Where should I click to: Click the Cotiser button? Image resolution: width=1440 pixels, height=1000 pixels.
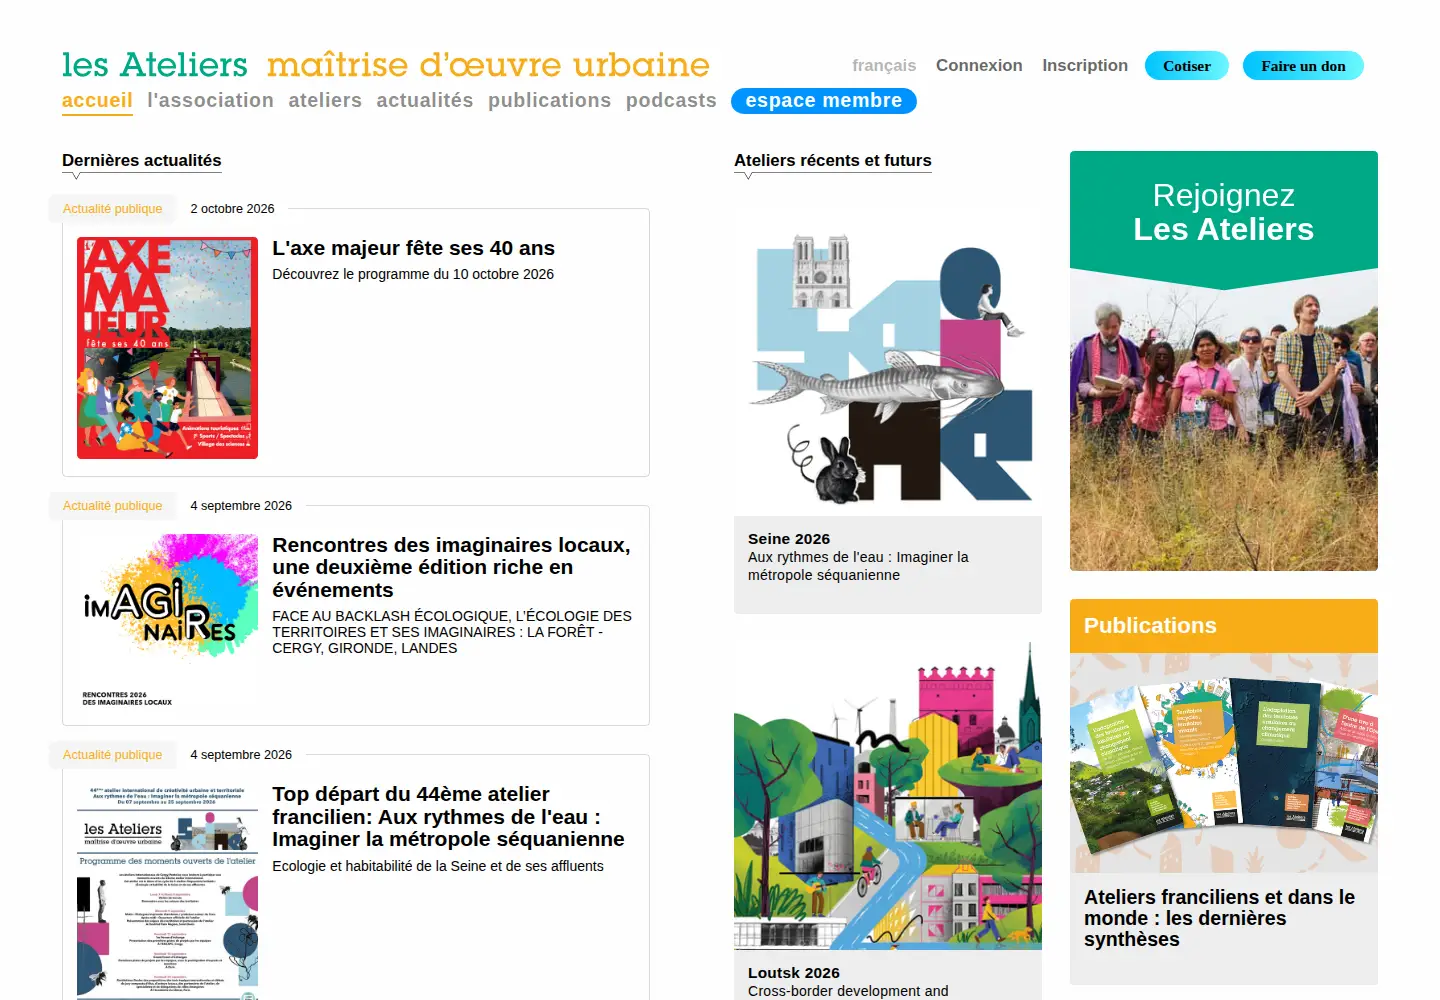click(1187, 65)
